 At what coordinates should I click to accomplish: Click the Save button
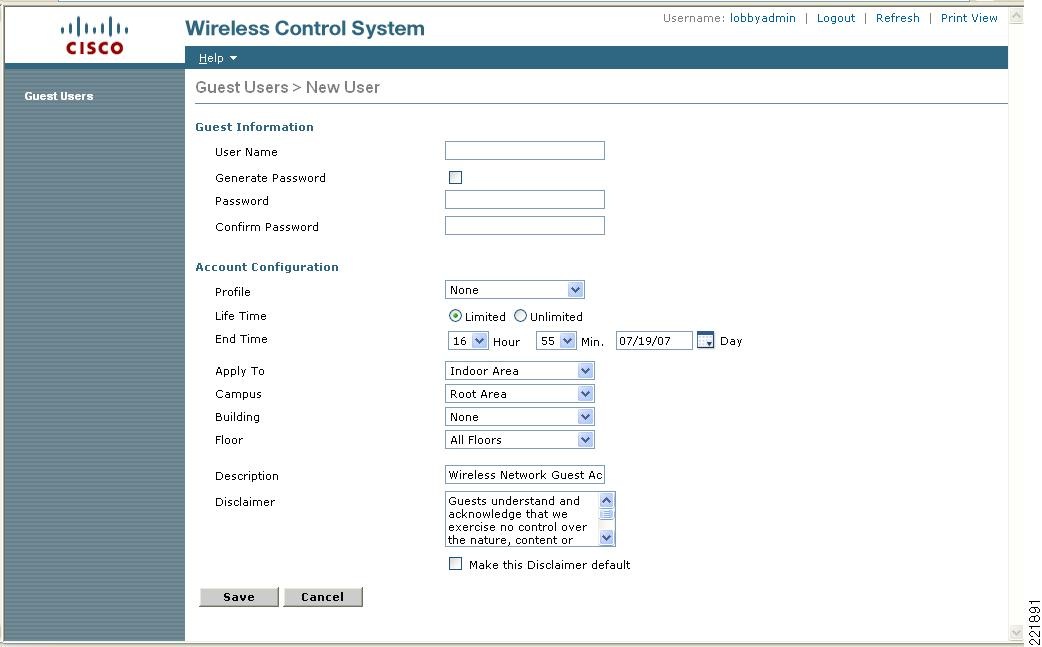(239, 597)
